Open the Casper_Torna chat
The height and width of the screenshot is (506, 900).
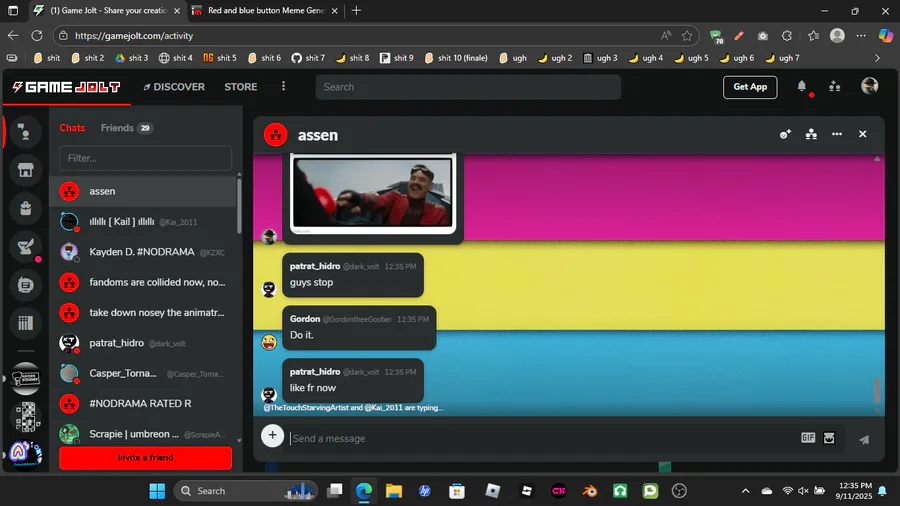pos(143,373)
